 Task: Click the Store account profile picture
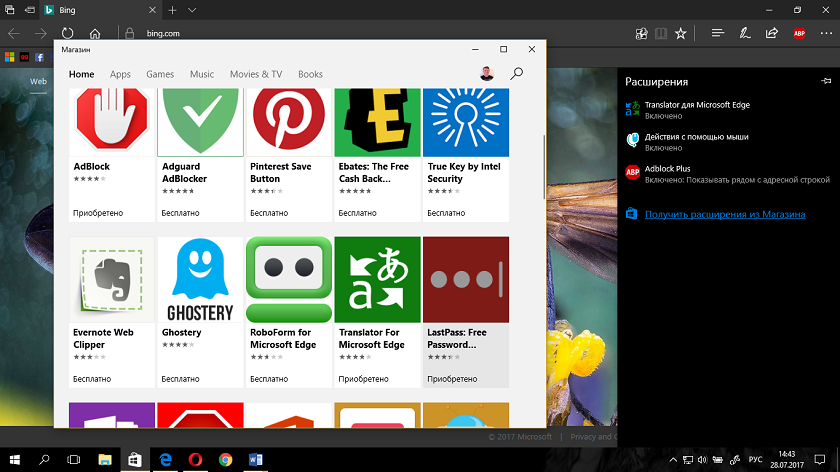pos(487,73)
